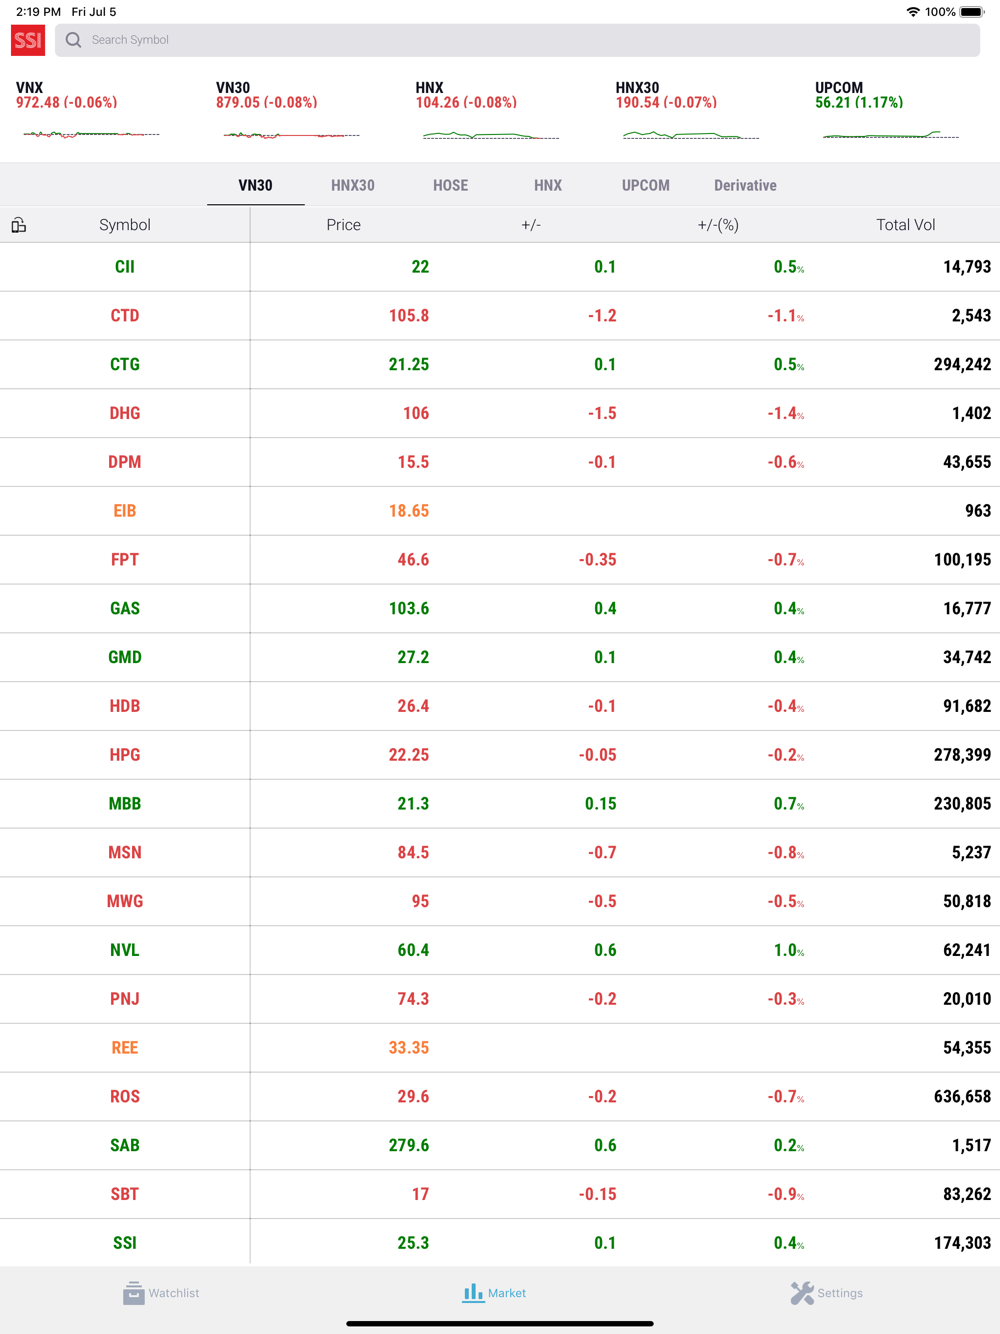Tap the CTG total volume 294,242
1000x1334 pixels.
tap(963, 365)
